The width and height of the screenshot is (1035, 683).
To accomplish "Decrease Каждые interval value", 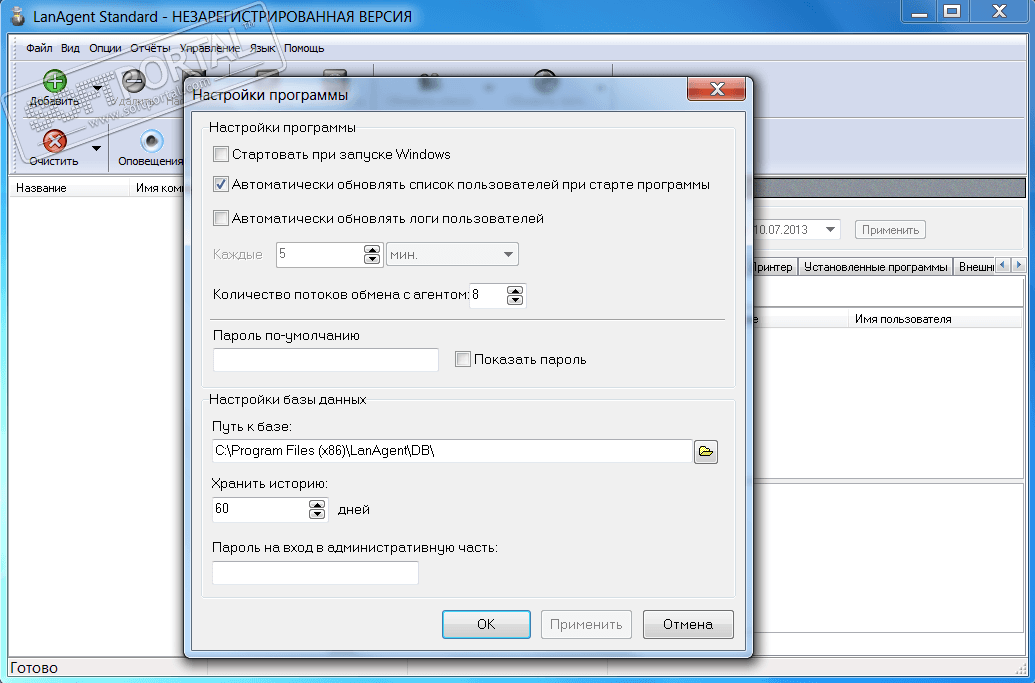I will [x=372, y=259].
